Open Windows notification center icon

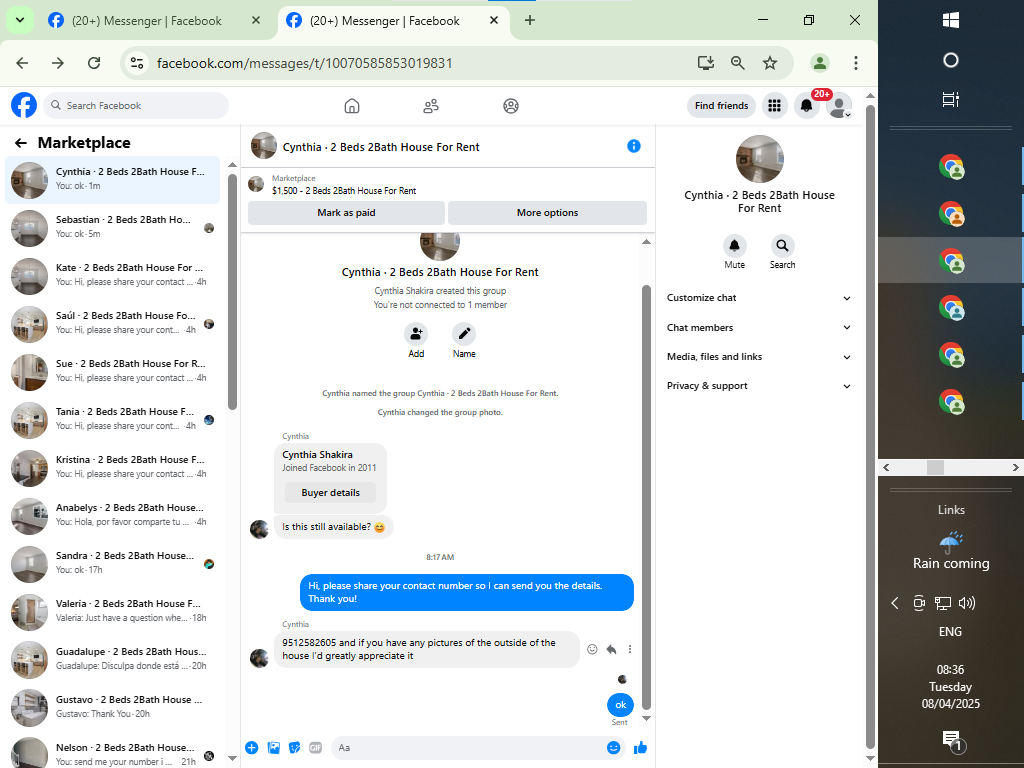[x=952, y=740]
